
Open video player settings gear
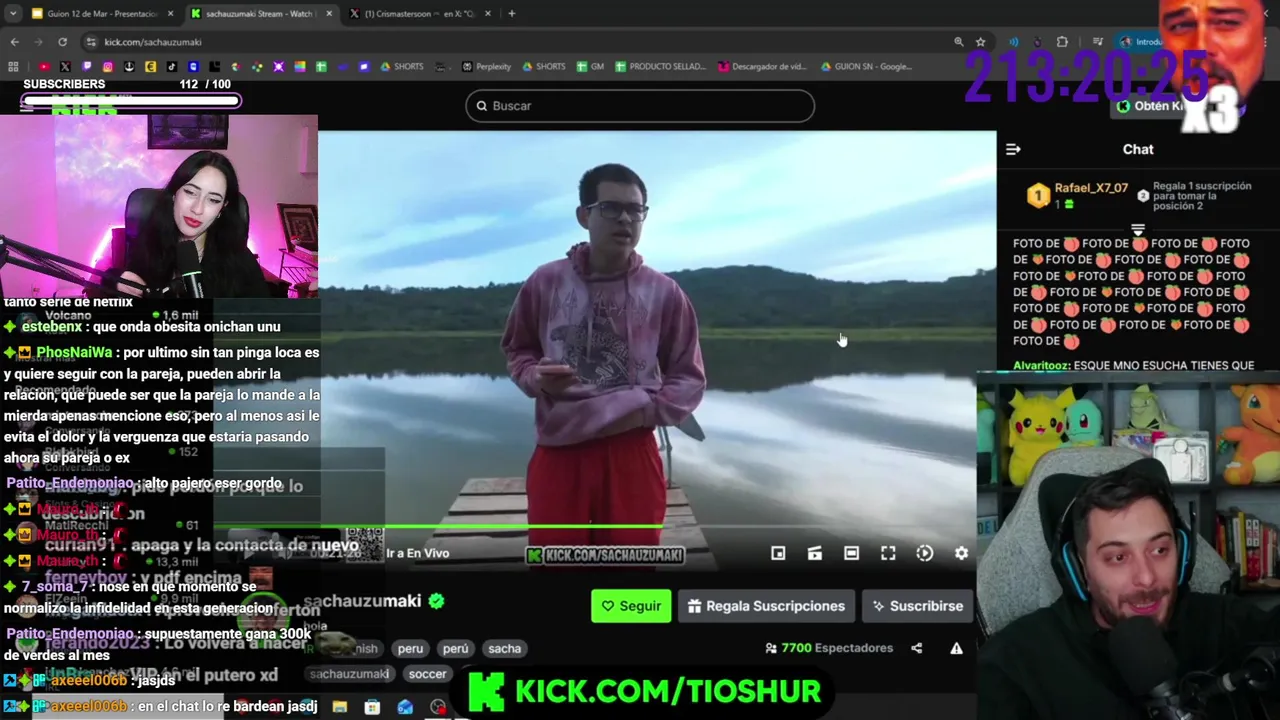(961, 553)
